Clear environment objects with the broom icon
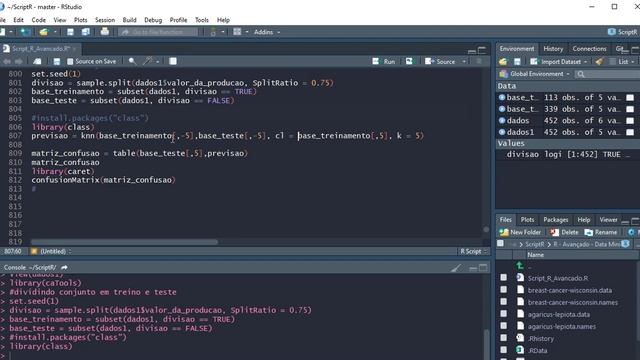Viewport: 640px width, 360px height. 599,62
